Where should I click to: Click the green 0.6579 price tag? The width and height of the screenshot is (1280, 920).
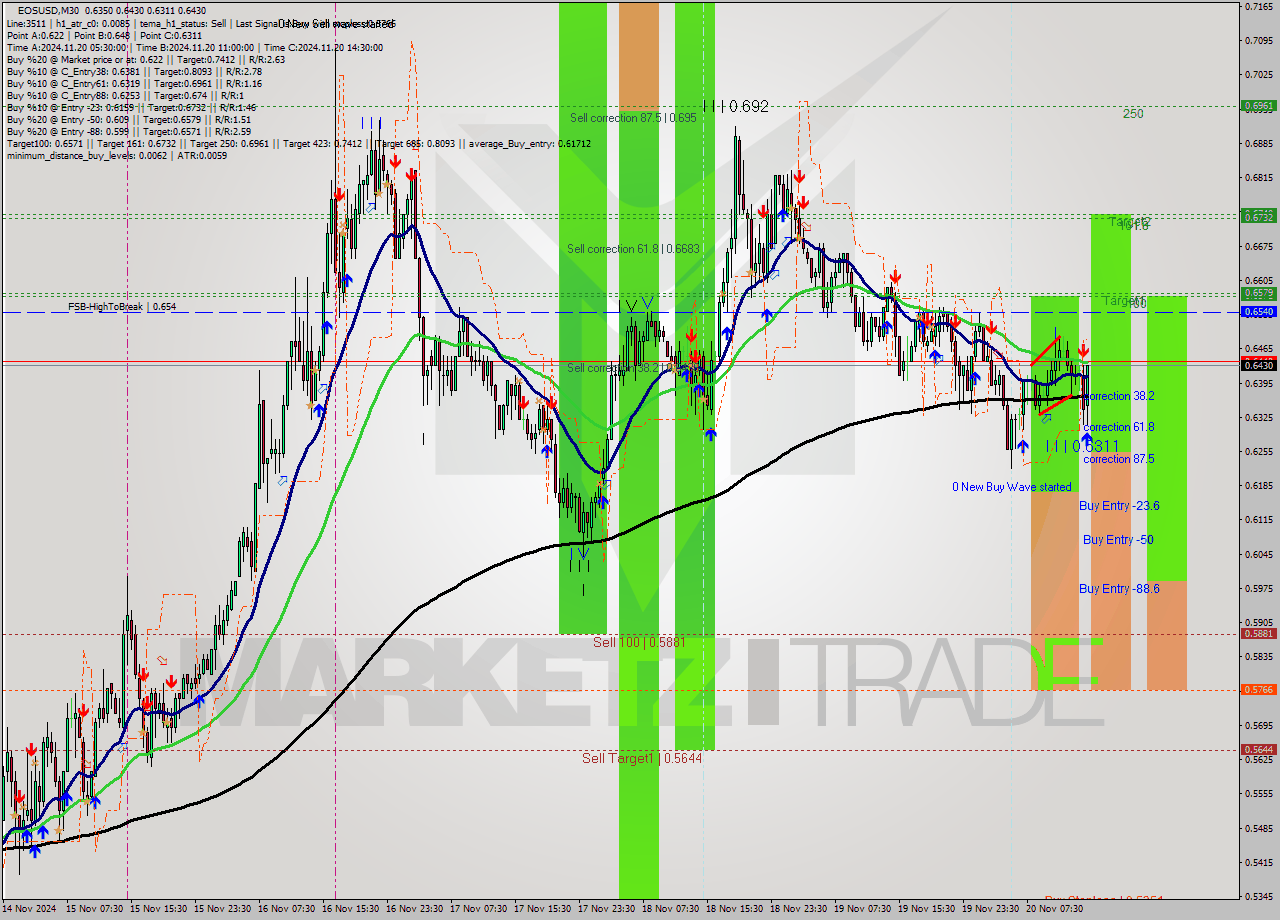coord(1258,293)
